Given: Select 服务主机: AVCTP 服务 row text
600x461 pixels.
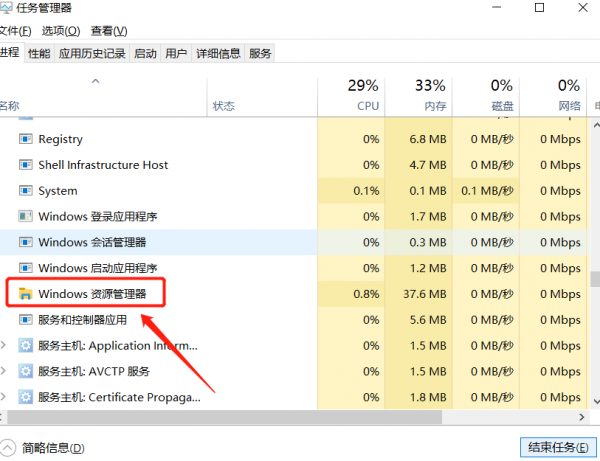Looking at the screenshot, I should tap(94, 371).
